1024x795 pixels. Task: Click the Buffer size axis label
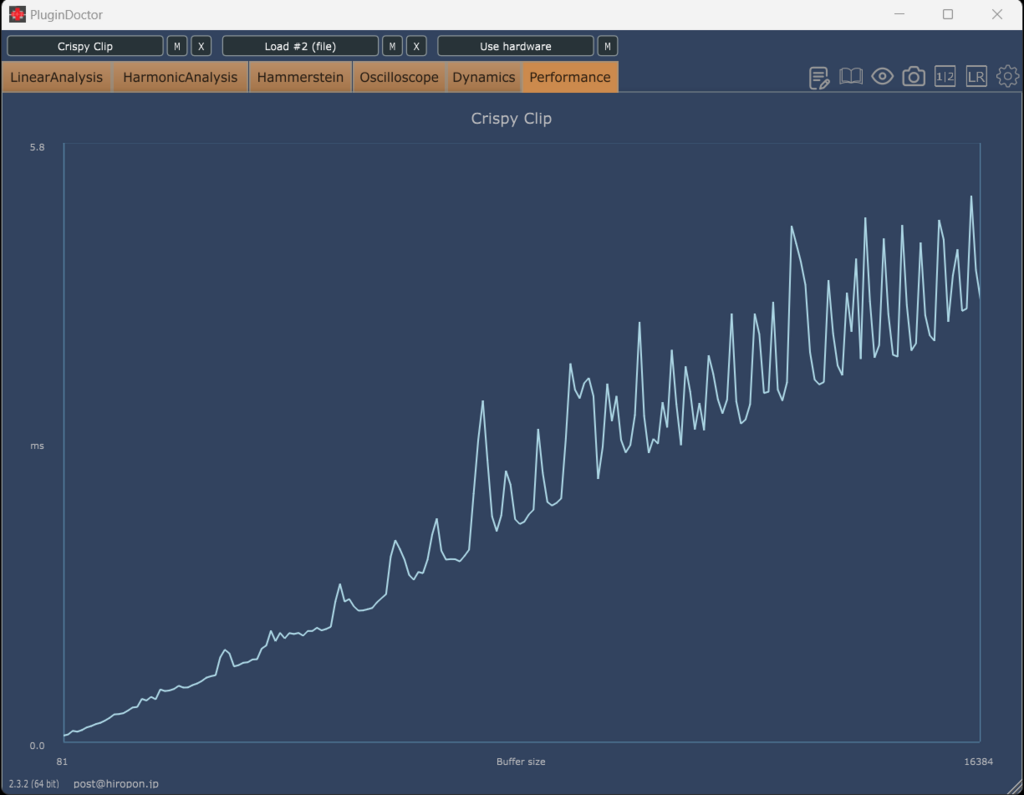[x=520, y=762]
